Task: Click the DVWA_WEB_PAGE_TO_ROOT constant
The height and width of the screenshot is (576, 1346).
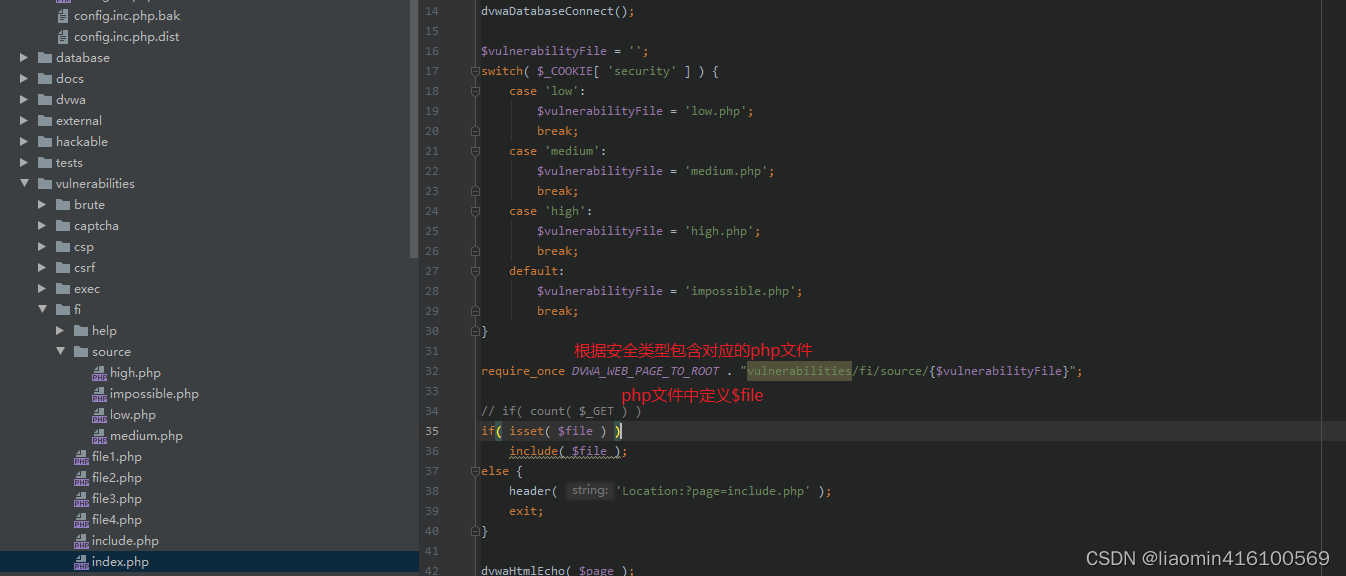Action: (x=645, y=371)
